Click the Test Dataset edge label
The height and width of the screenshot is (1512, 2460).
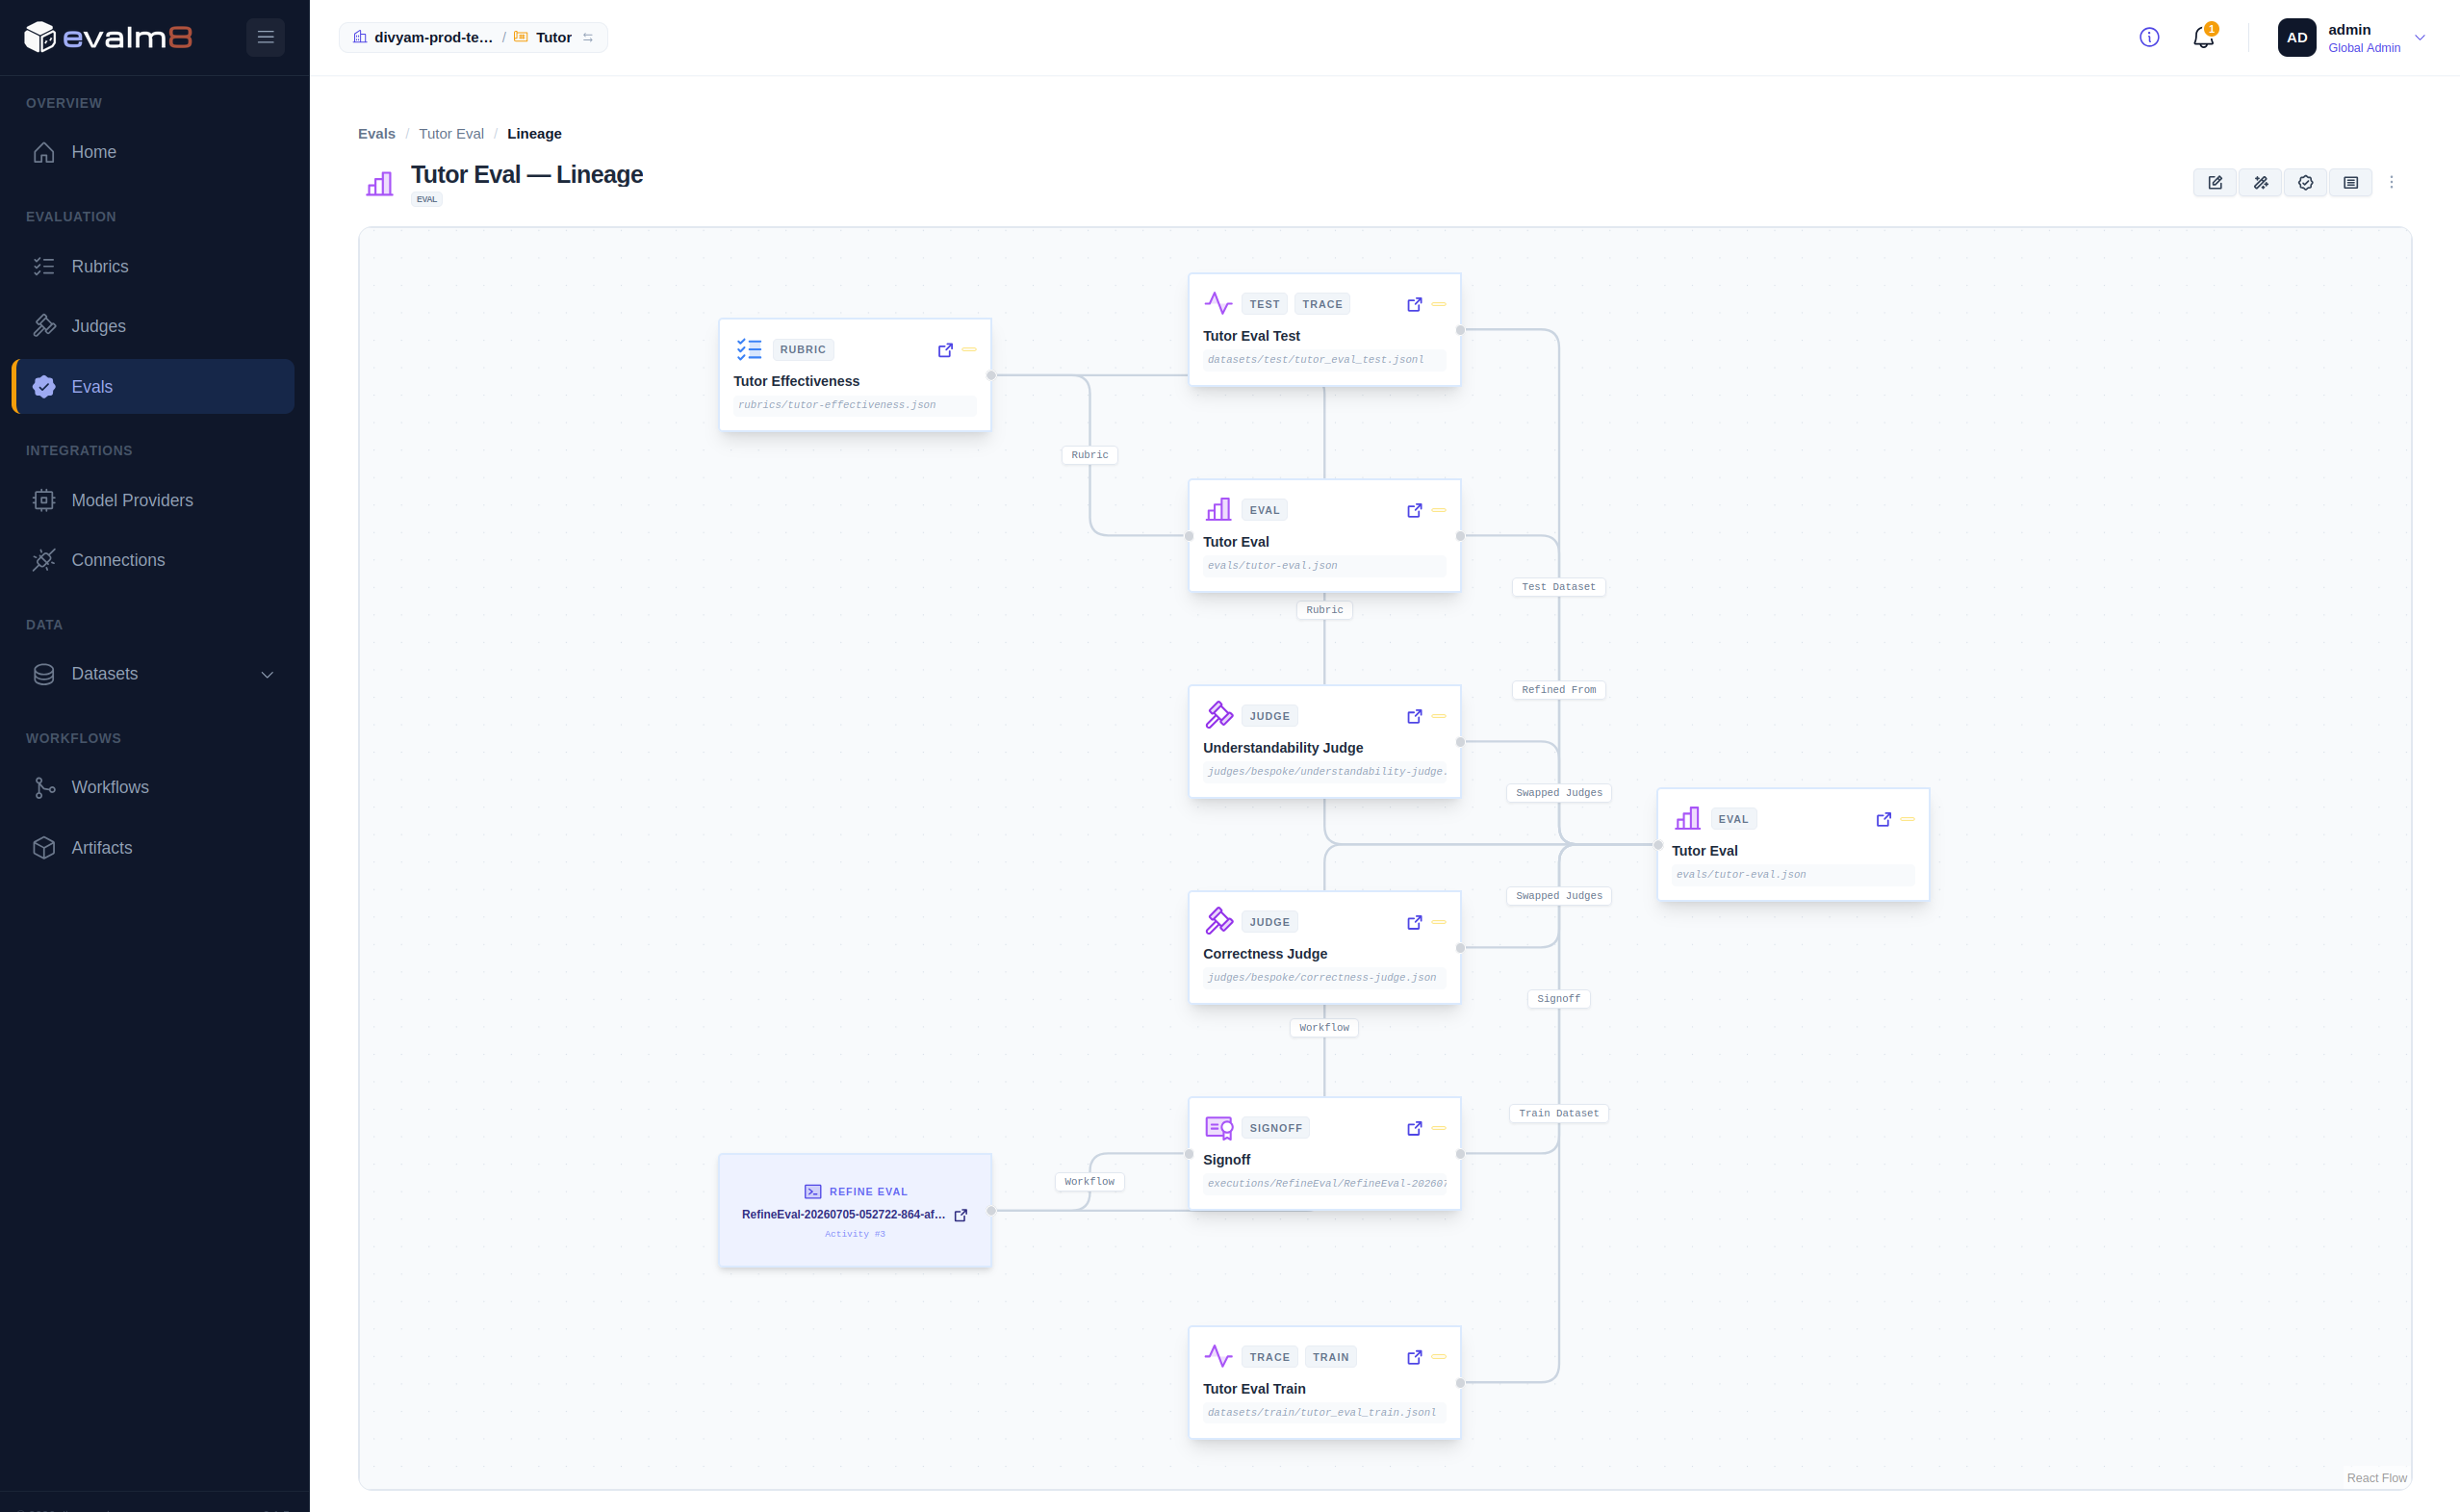(x=1558, y=587)
